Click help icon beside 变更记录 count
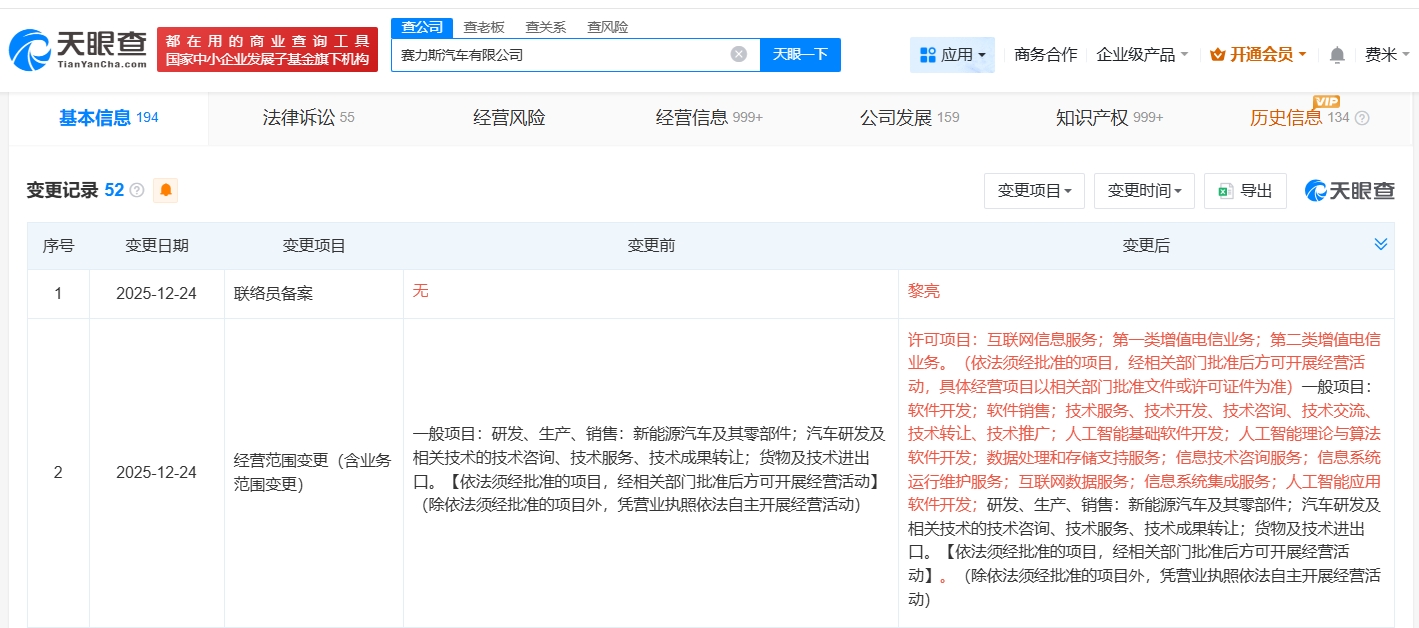This screenshot has width=1419, height=628. click(x=137, y=190)
